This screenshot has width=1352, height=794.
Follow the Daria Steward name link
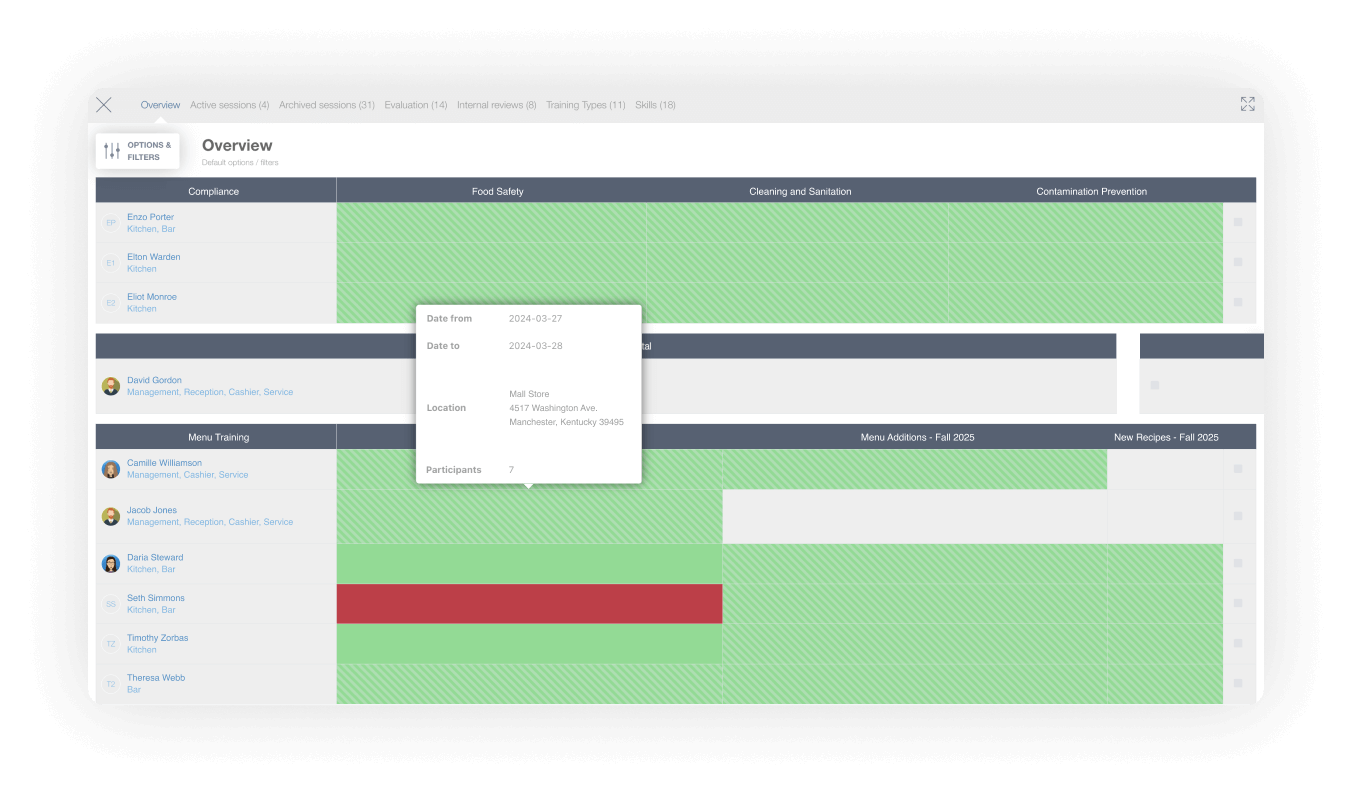click(155, 557)
